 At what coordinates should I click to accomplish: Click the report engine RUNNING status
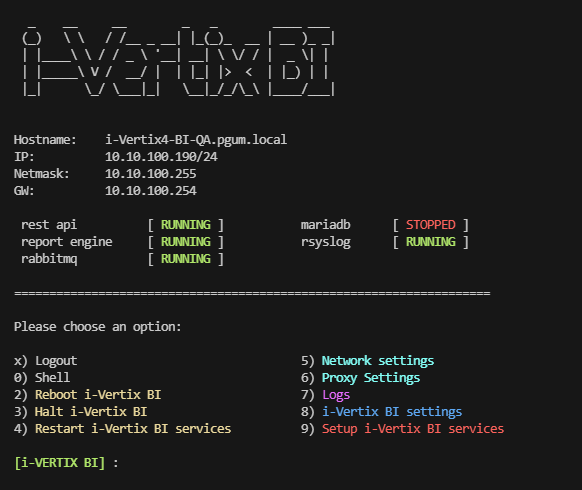pos(186,242)
